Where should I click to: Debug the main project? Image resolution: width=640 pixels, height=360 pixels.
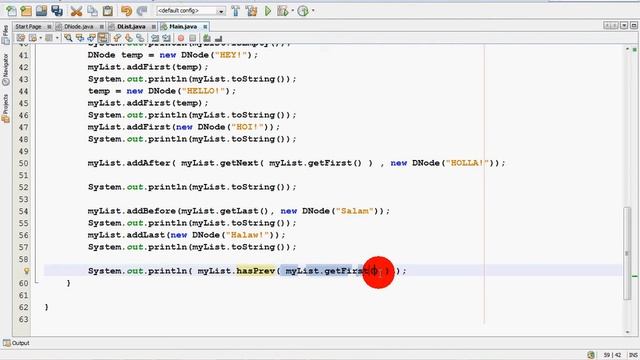(x=282, y=11)
